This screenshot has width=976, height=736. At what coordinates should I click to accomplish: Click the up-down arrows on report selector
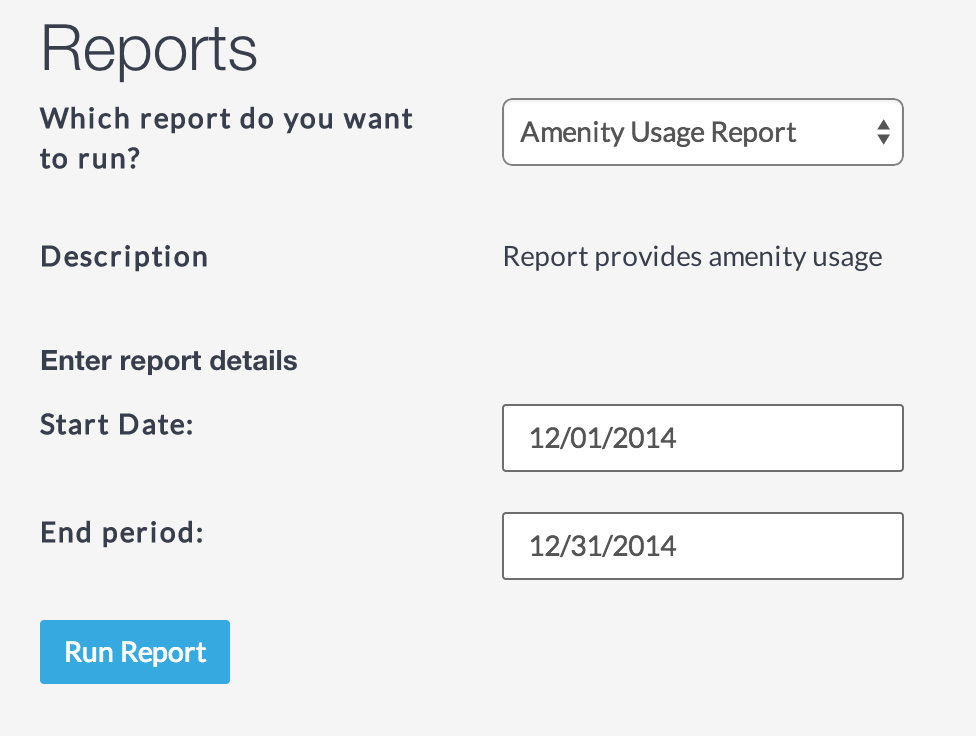[883, 132]
